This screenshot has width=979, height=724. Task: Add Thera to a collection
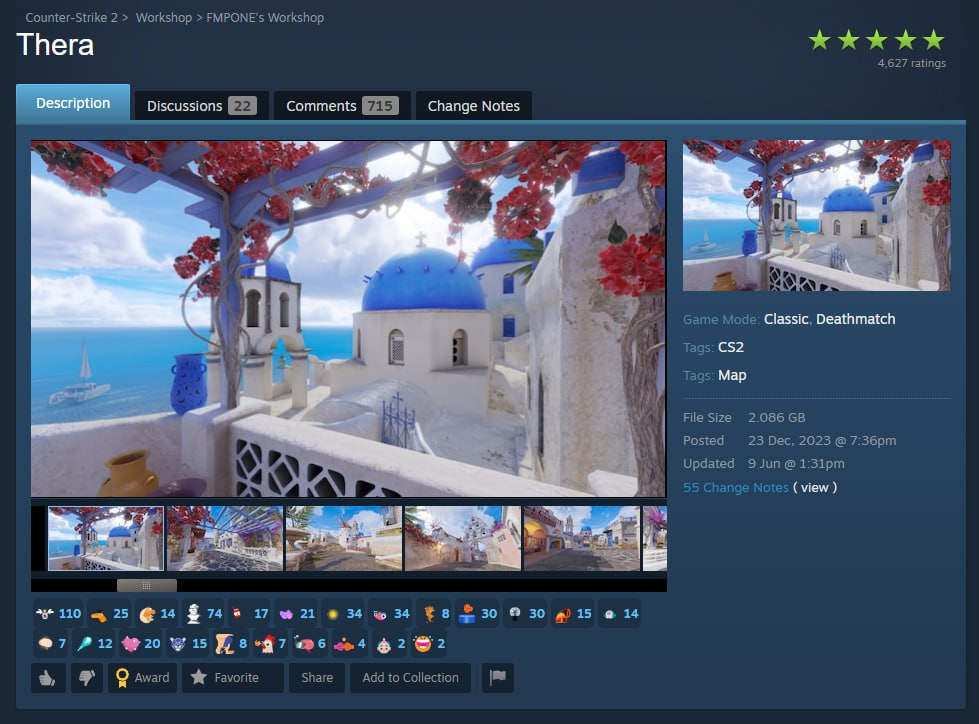(410, 678)
